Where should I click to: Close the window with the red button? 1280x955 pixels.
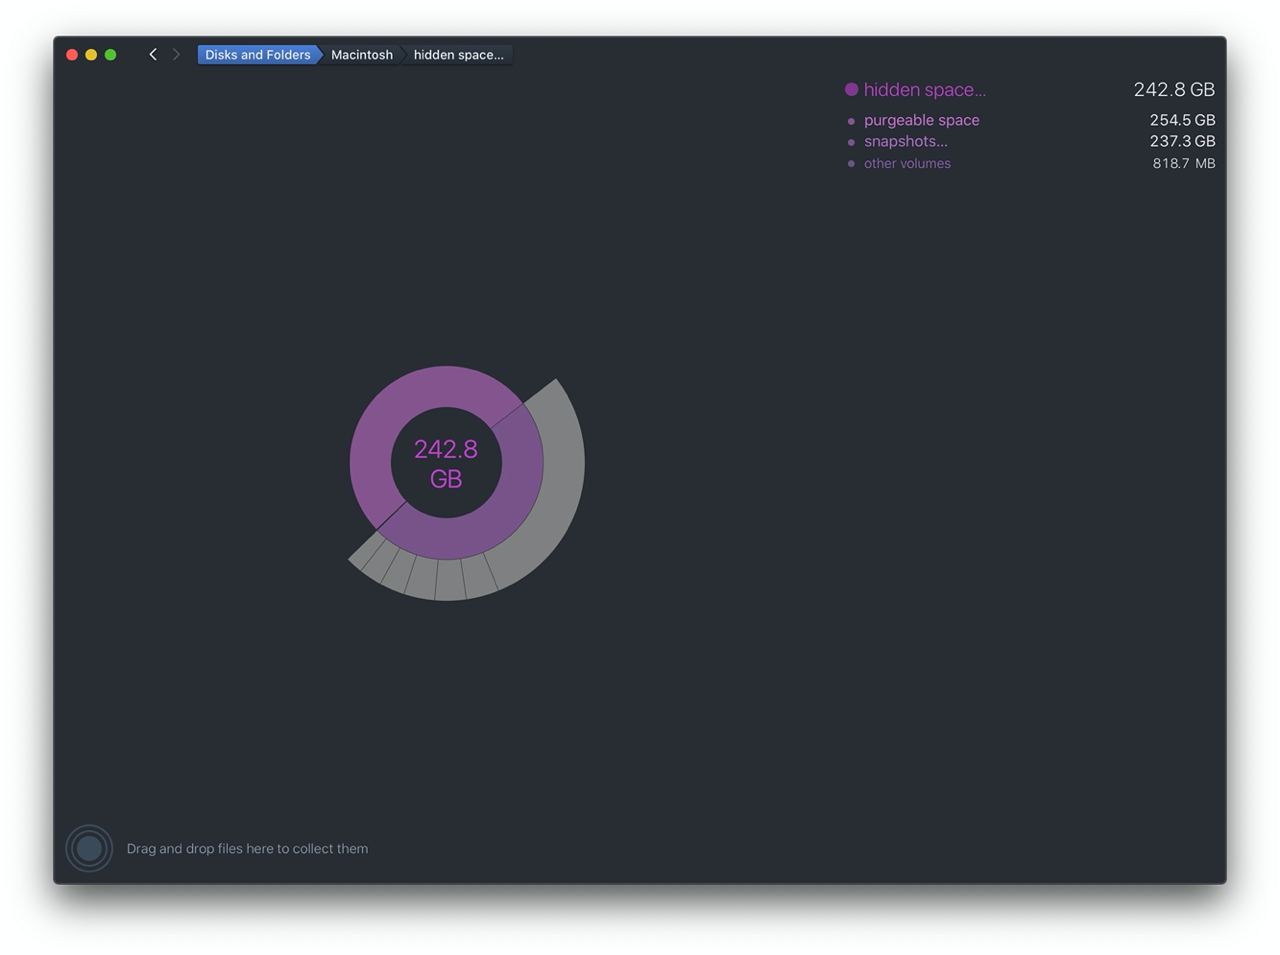point(72,55)
